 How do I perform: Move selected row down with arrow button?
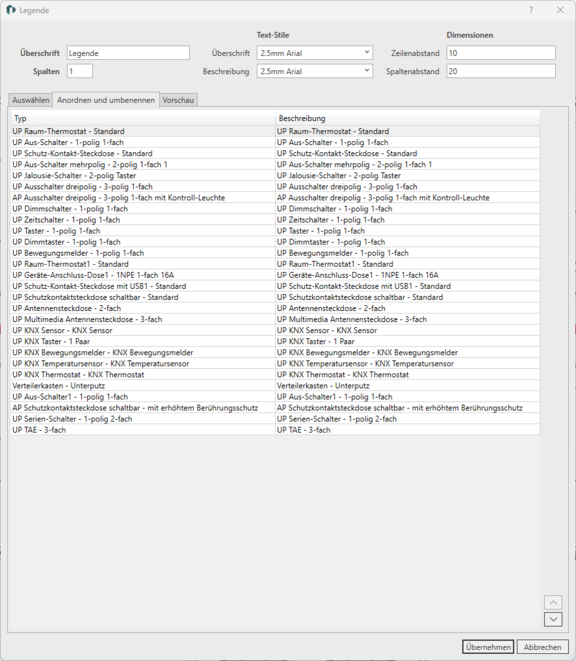coord(553,619)
